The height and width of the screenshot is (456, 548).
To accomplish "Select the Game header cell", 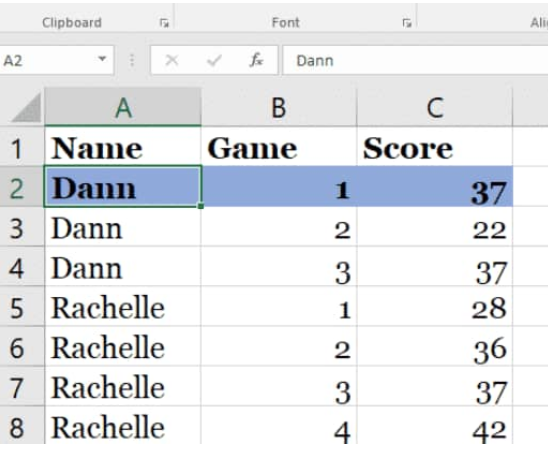I will click(279, 148).
